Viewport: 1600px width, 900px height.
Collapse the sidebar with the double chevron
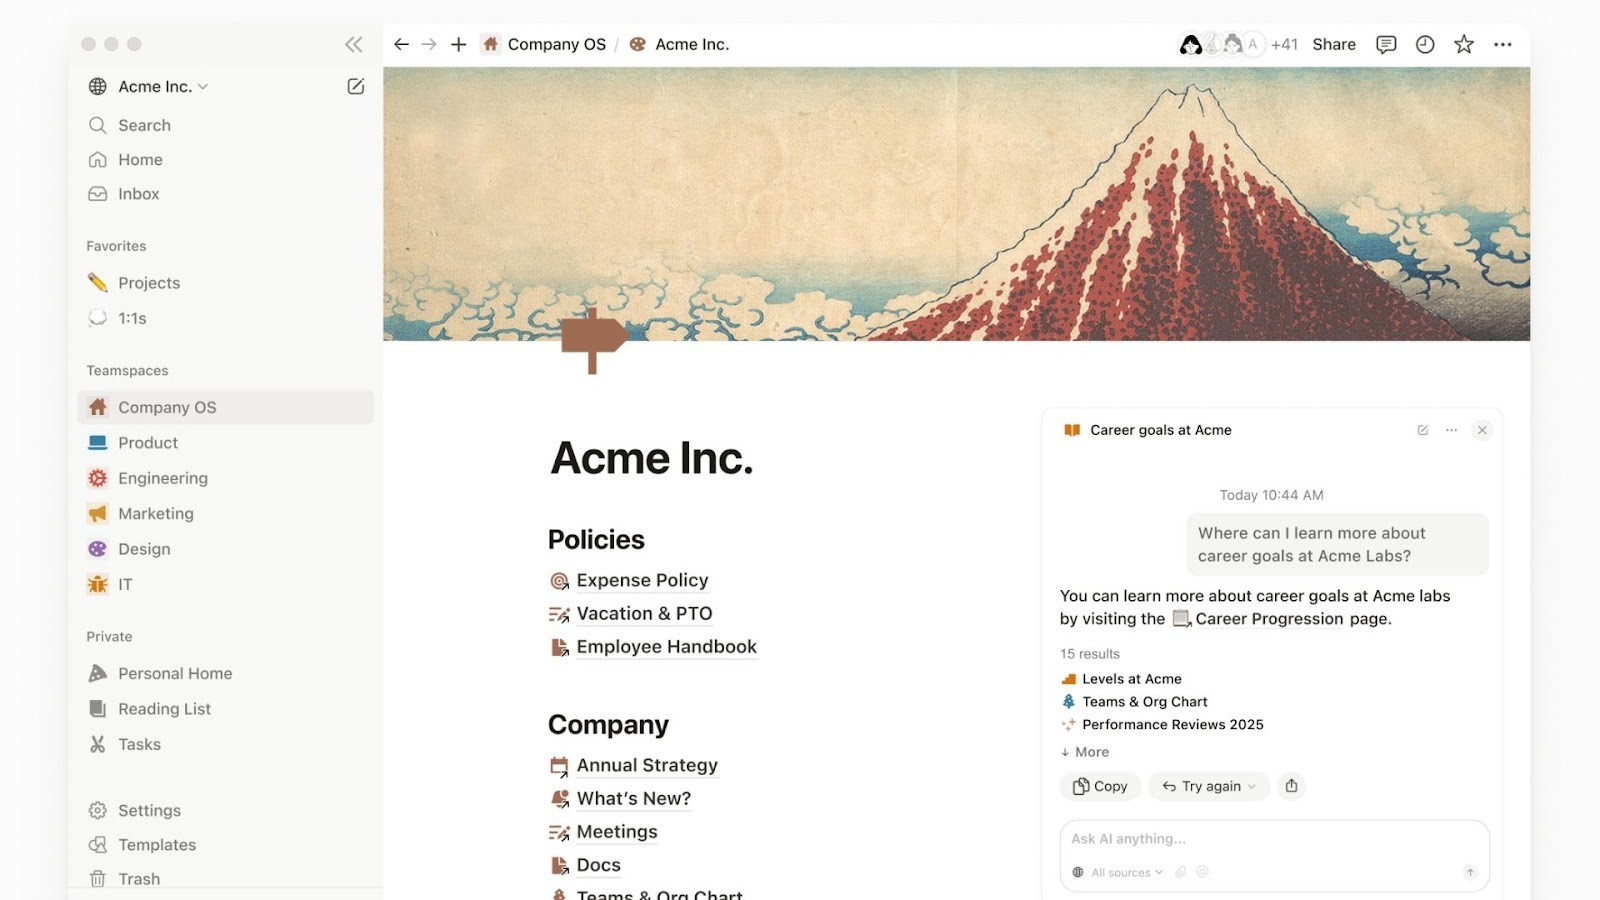click(353, 44)
